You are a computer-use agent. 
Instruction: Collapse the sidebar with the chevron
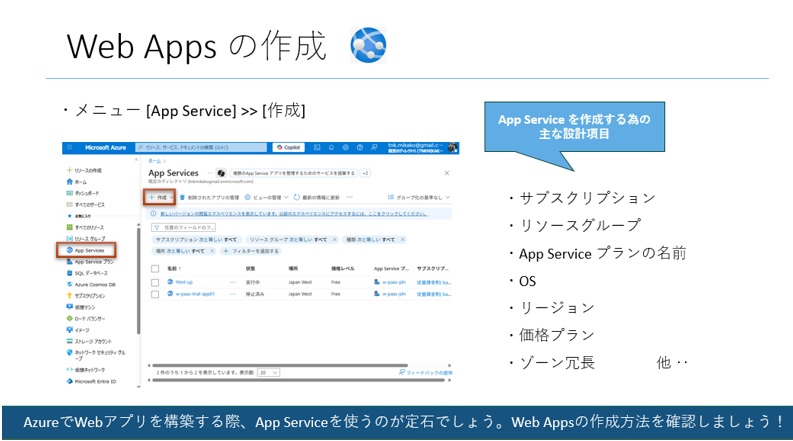point(136,160)
